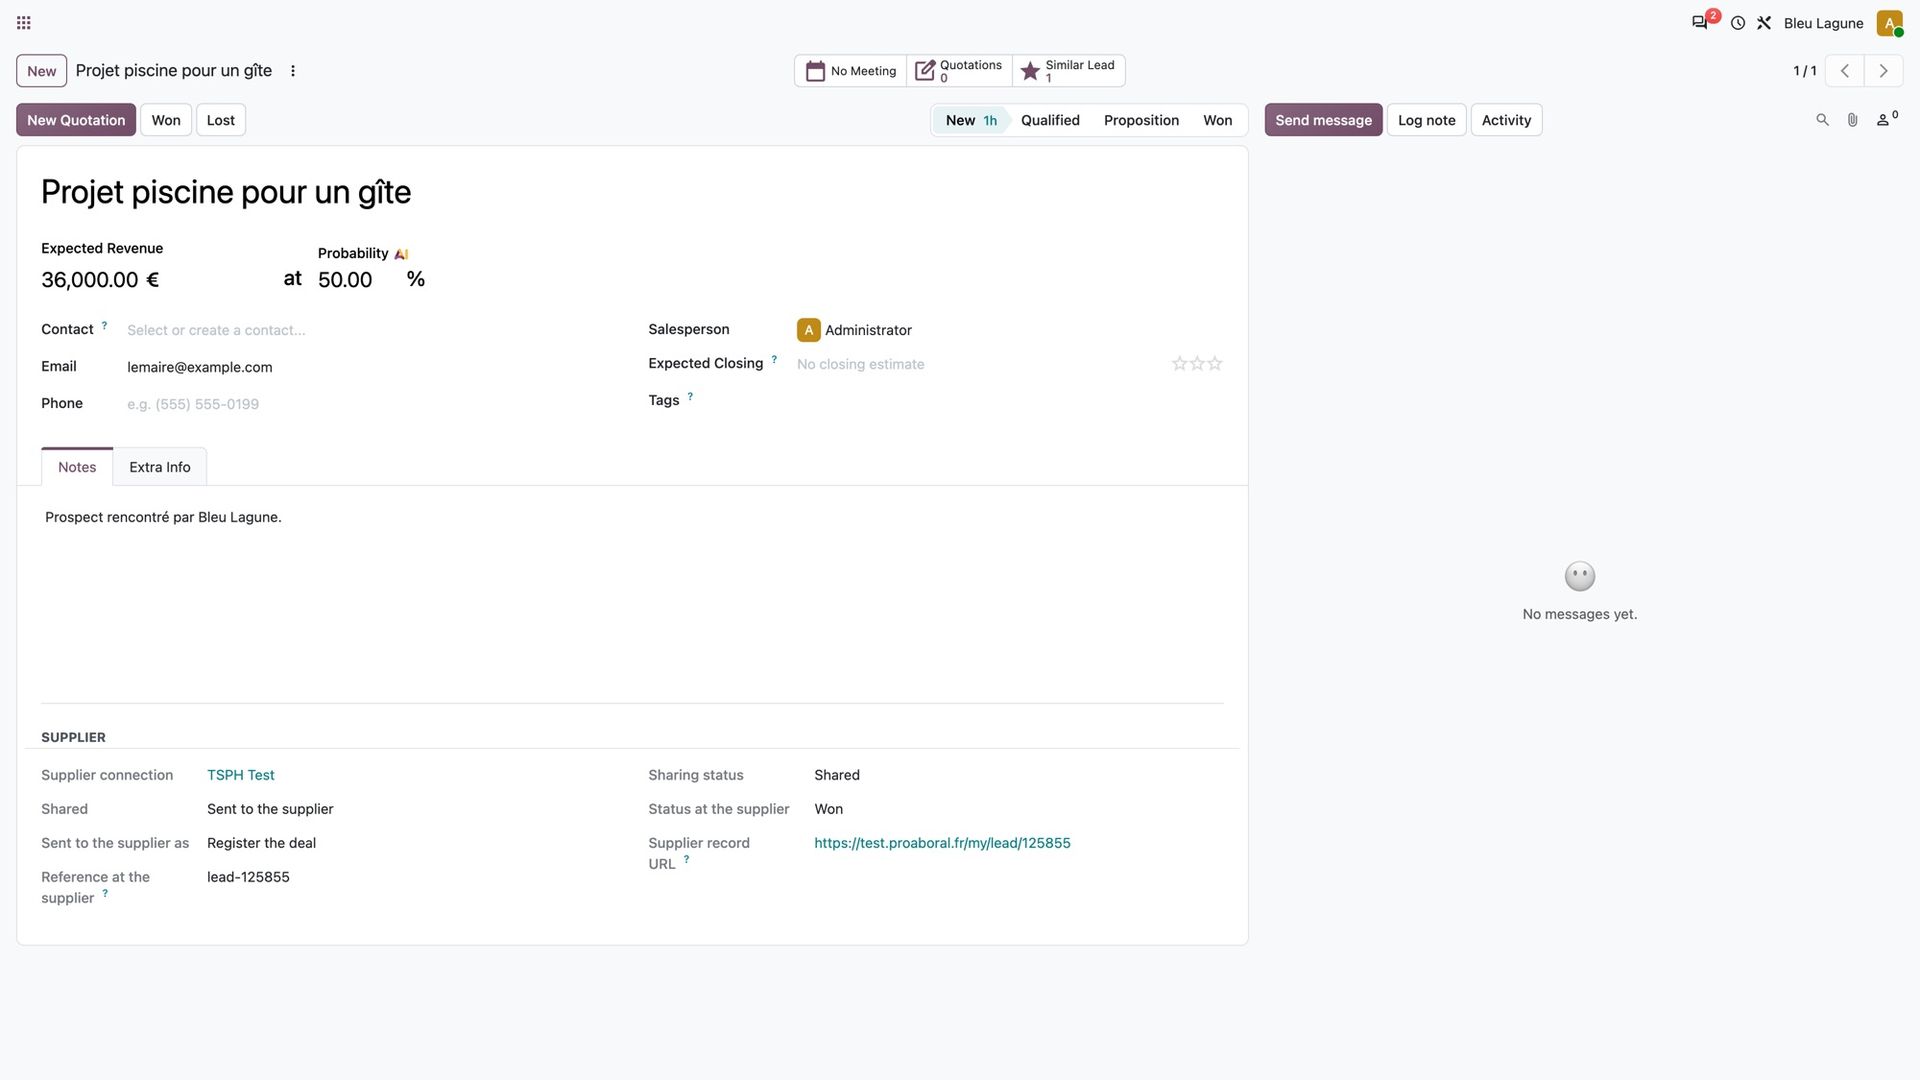Set priority to first star
1920x1080 pixels.
(1179, 364)
